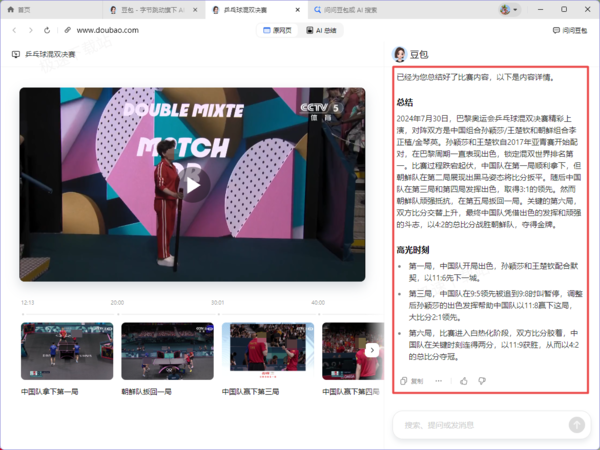Show next highlight clips with arrow
The width and height of the screenshot is (600, 450).
tap(372, 350)
